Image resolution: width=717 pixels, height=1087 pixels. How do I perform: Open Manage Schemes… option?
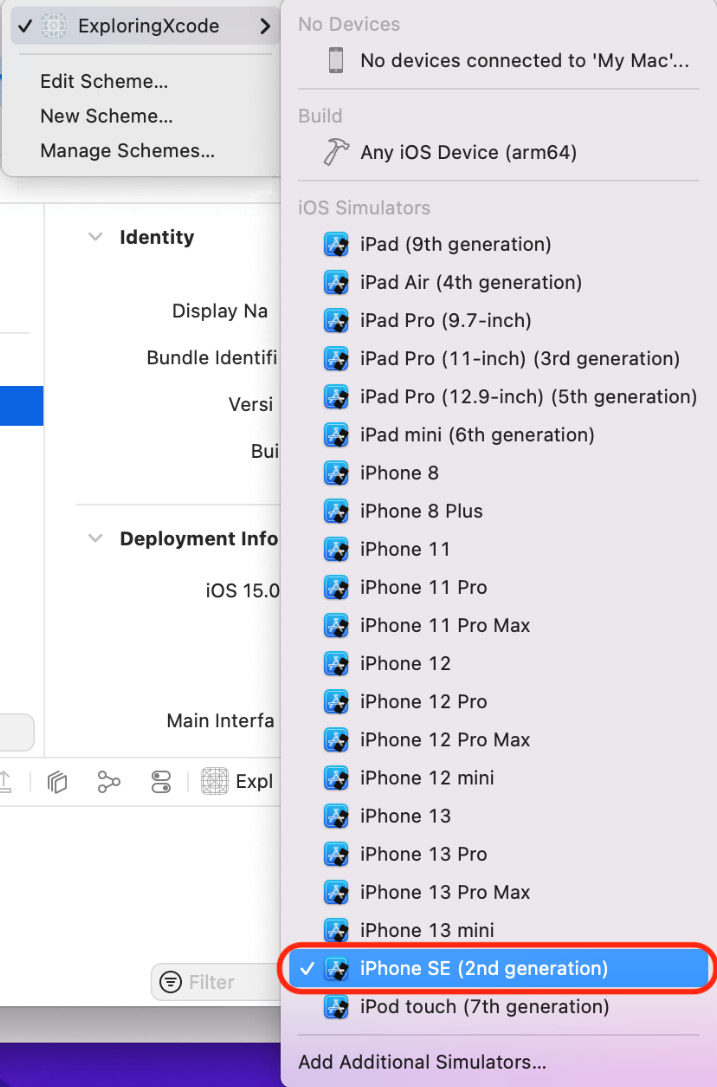point(128,150)
